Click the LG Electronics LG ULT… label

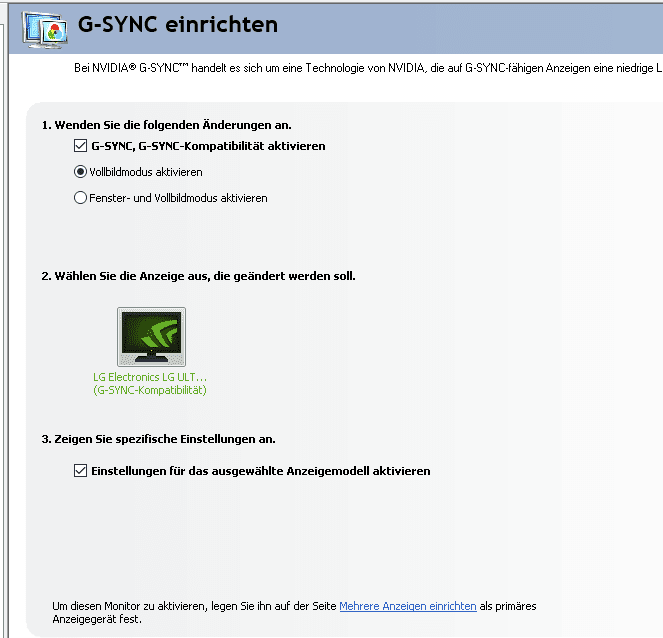tap(150, 377)
